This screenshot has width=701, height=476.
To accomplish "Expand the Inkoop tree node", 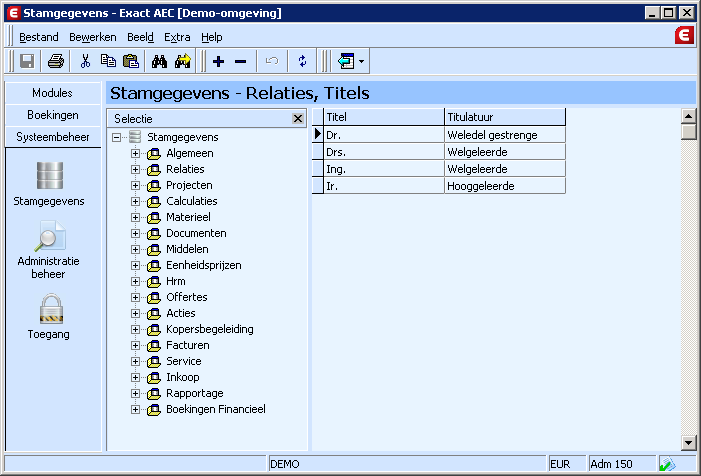I will click(135, 377).
